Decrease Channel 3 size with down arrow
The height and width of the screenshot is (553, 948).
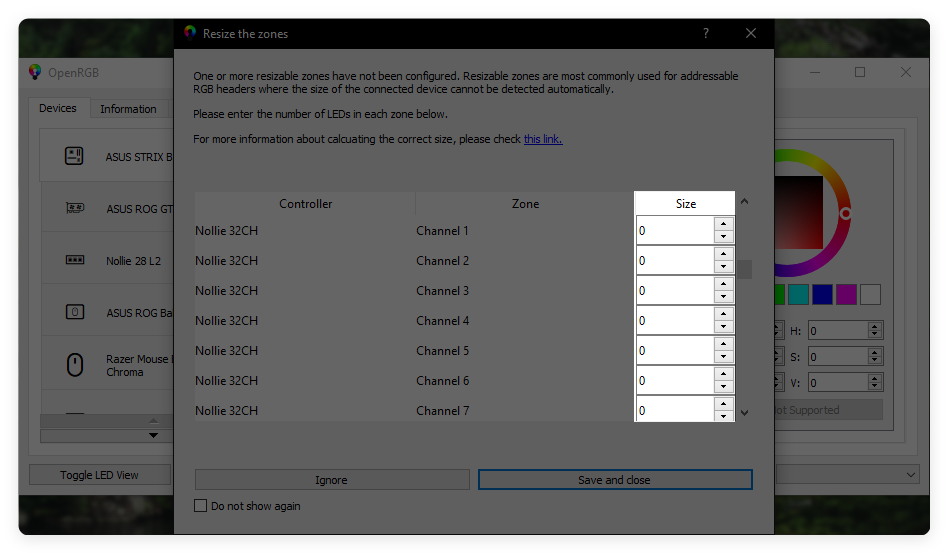724,296
